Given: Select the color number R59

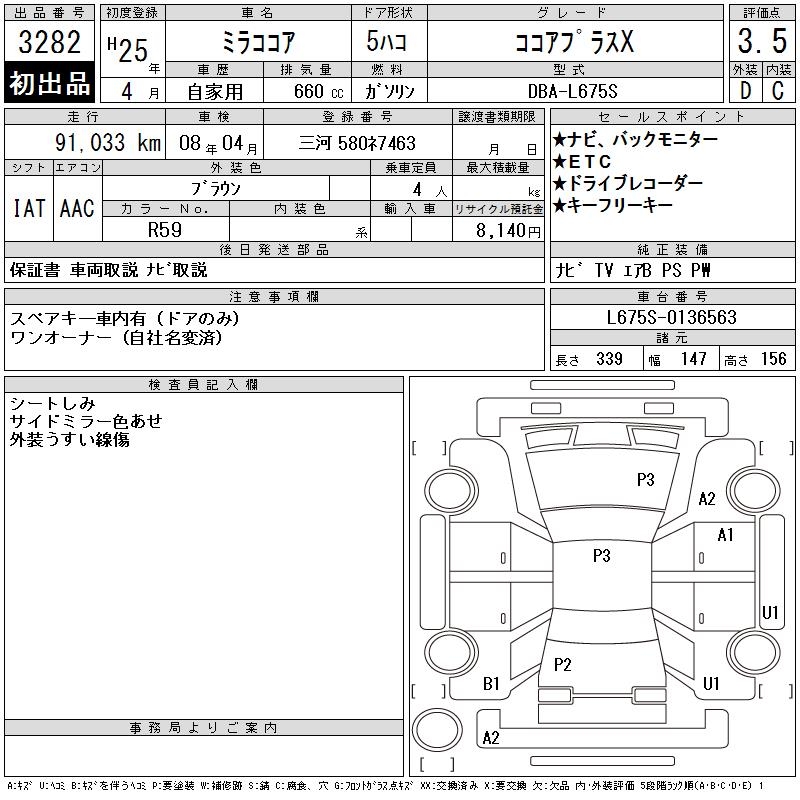Looking at the screenshot, I should pyautogui.click(x=165, y=230).
